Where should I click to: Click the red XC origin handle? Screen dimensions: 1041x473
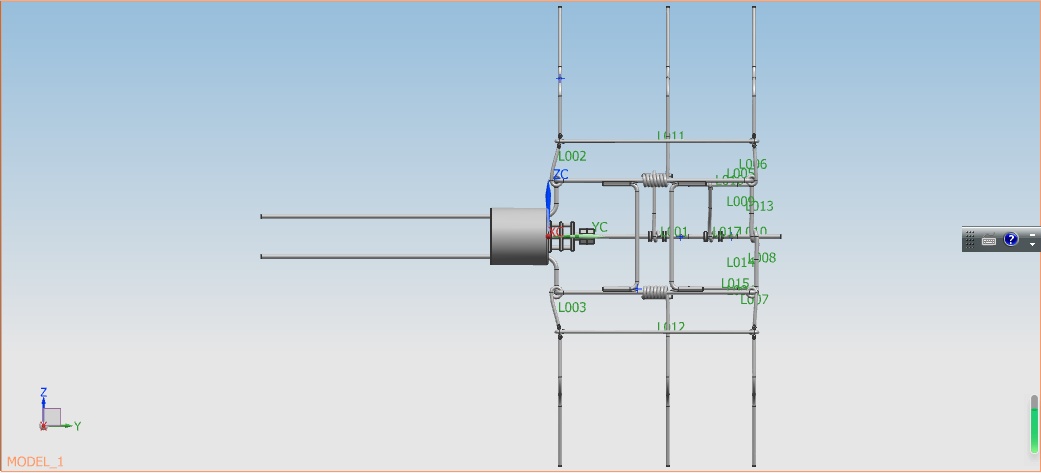pyautogui.click(x=550, y=235)
